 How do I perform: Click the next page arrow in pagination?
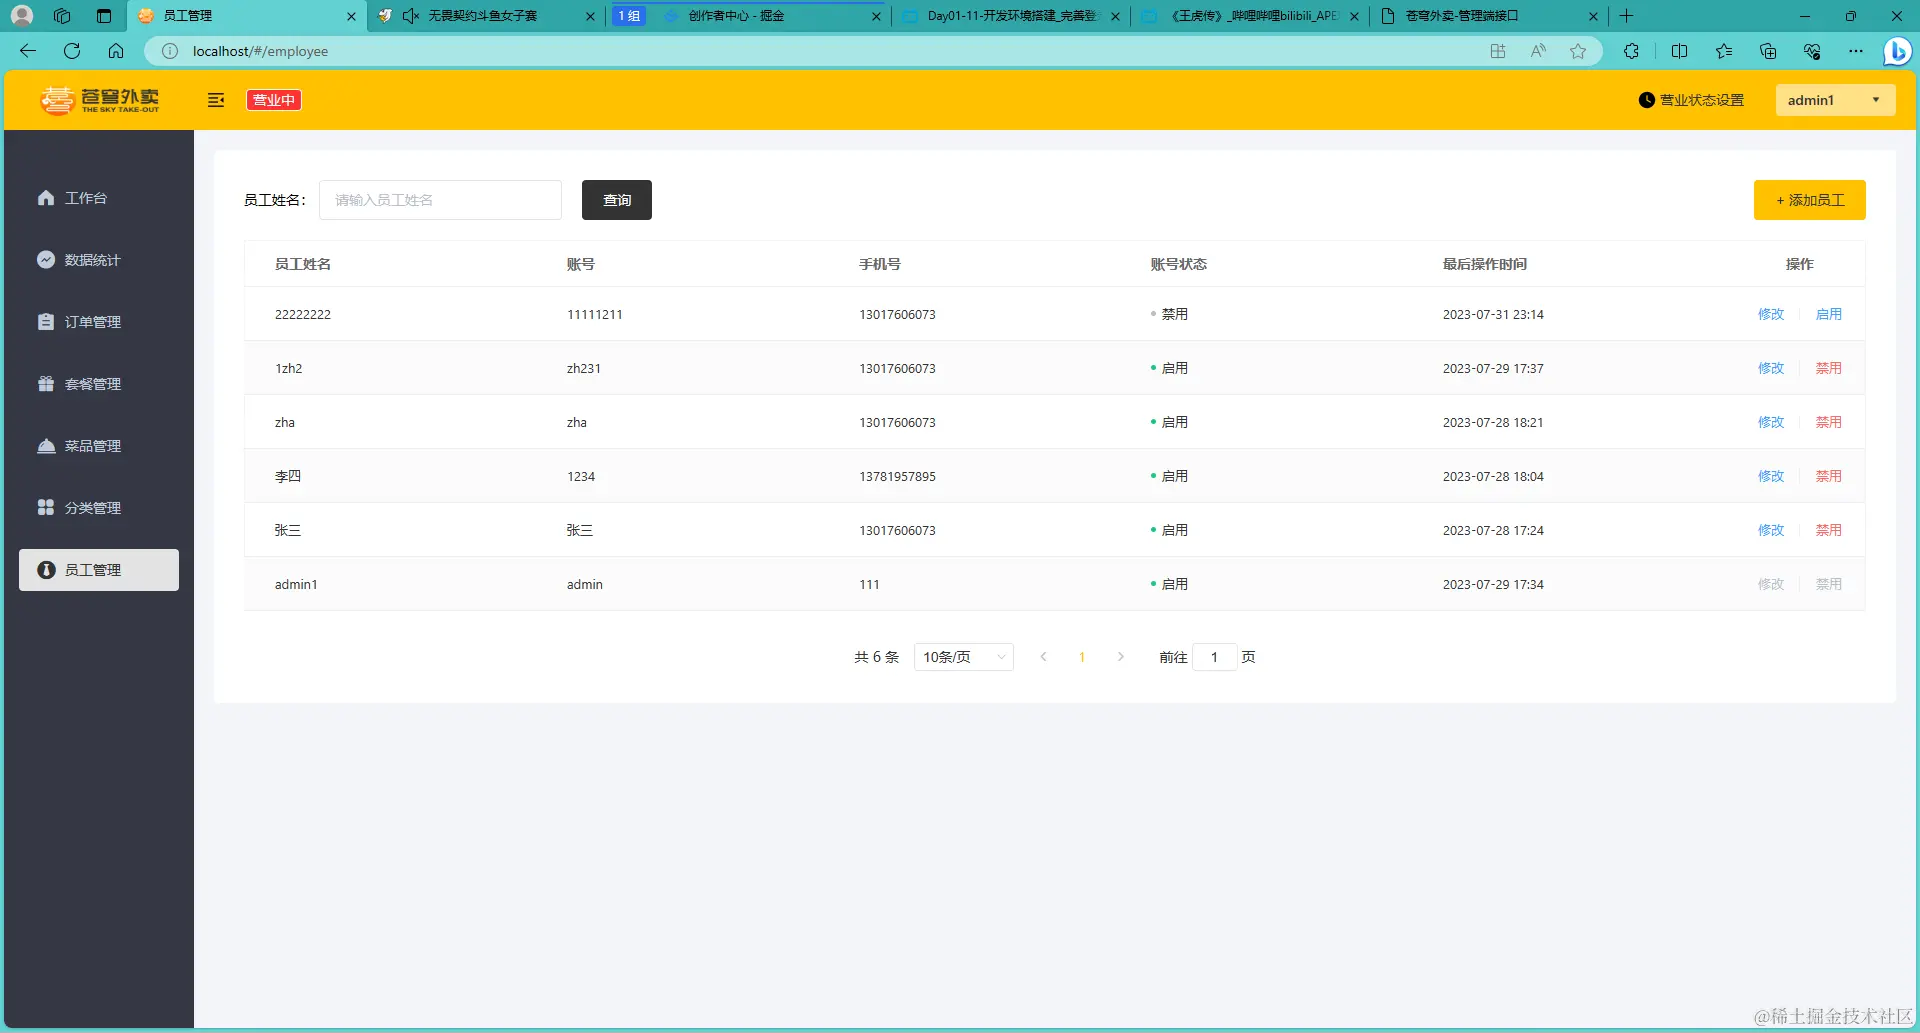1121,657
